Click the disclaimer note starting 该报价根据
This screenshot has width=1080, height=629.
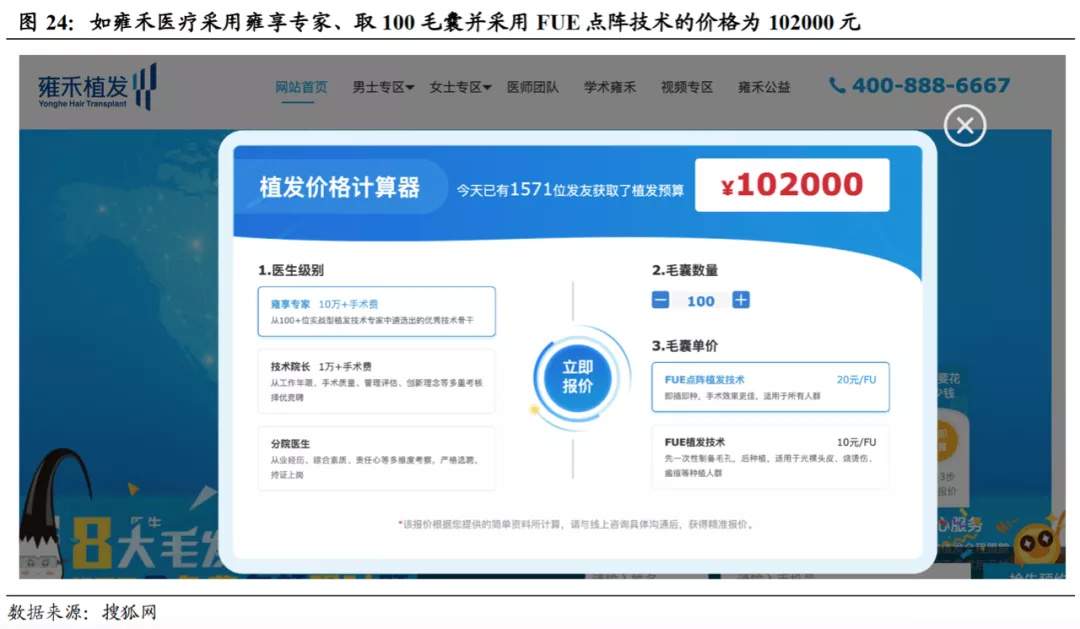tap(577, 524)
